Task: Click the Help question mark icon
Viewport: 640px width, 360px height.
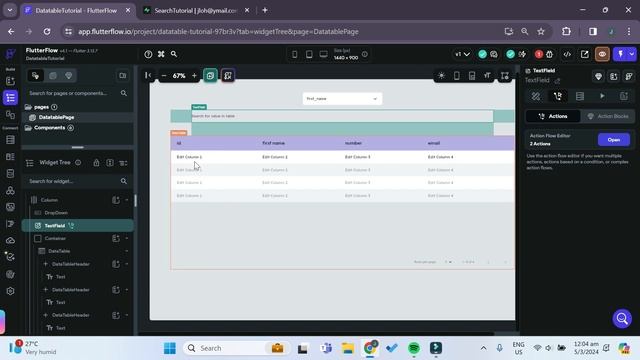Action: pos(148,54)
